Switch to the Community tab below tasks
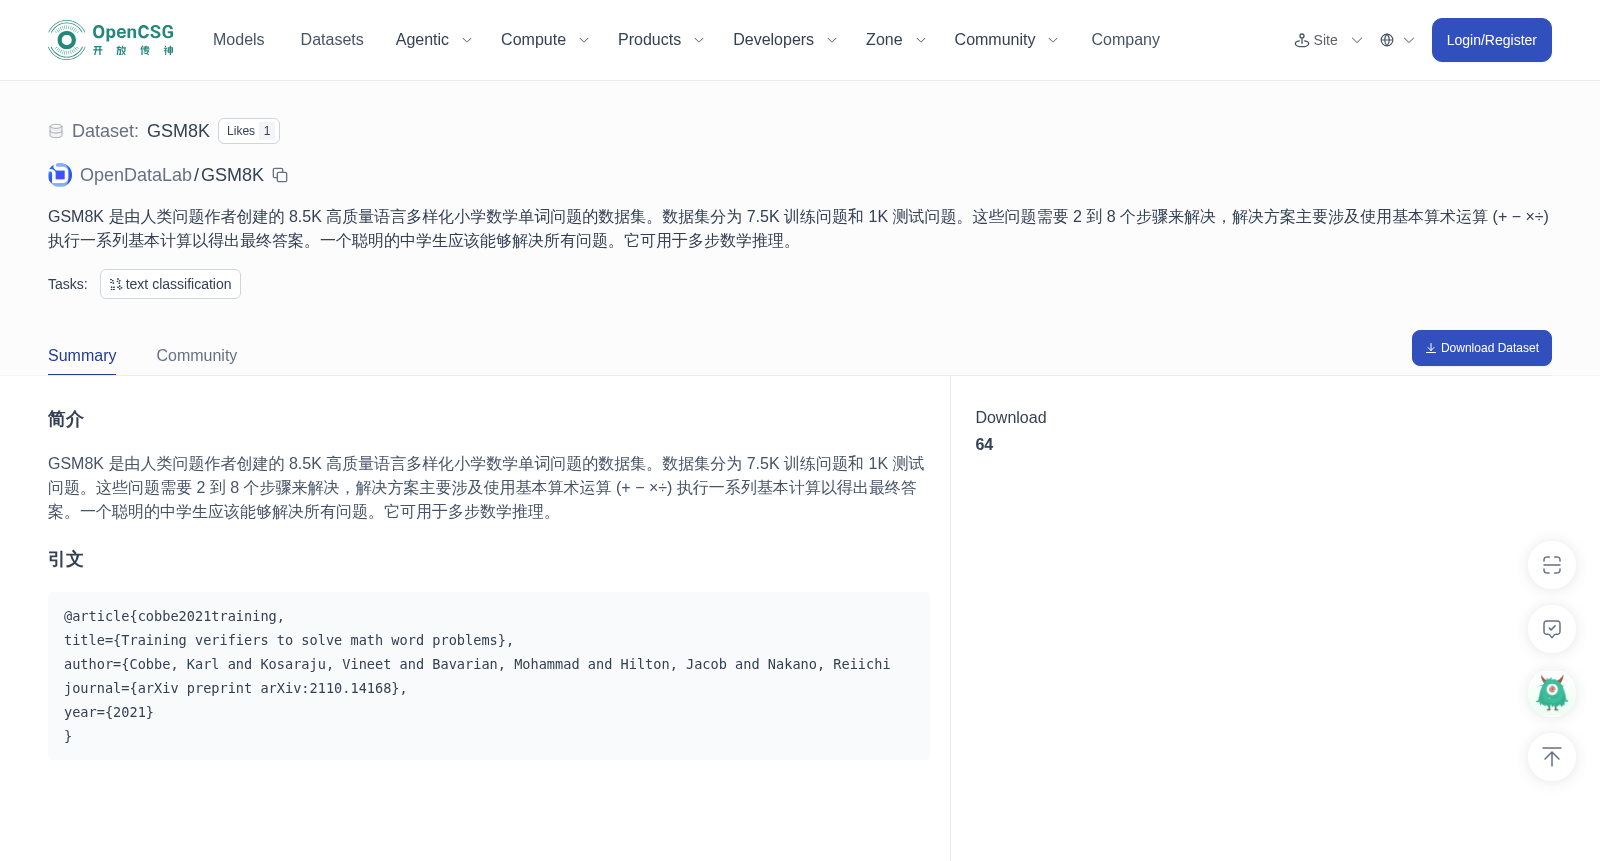Screen dimensions: 1600x861 point(197,355)
